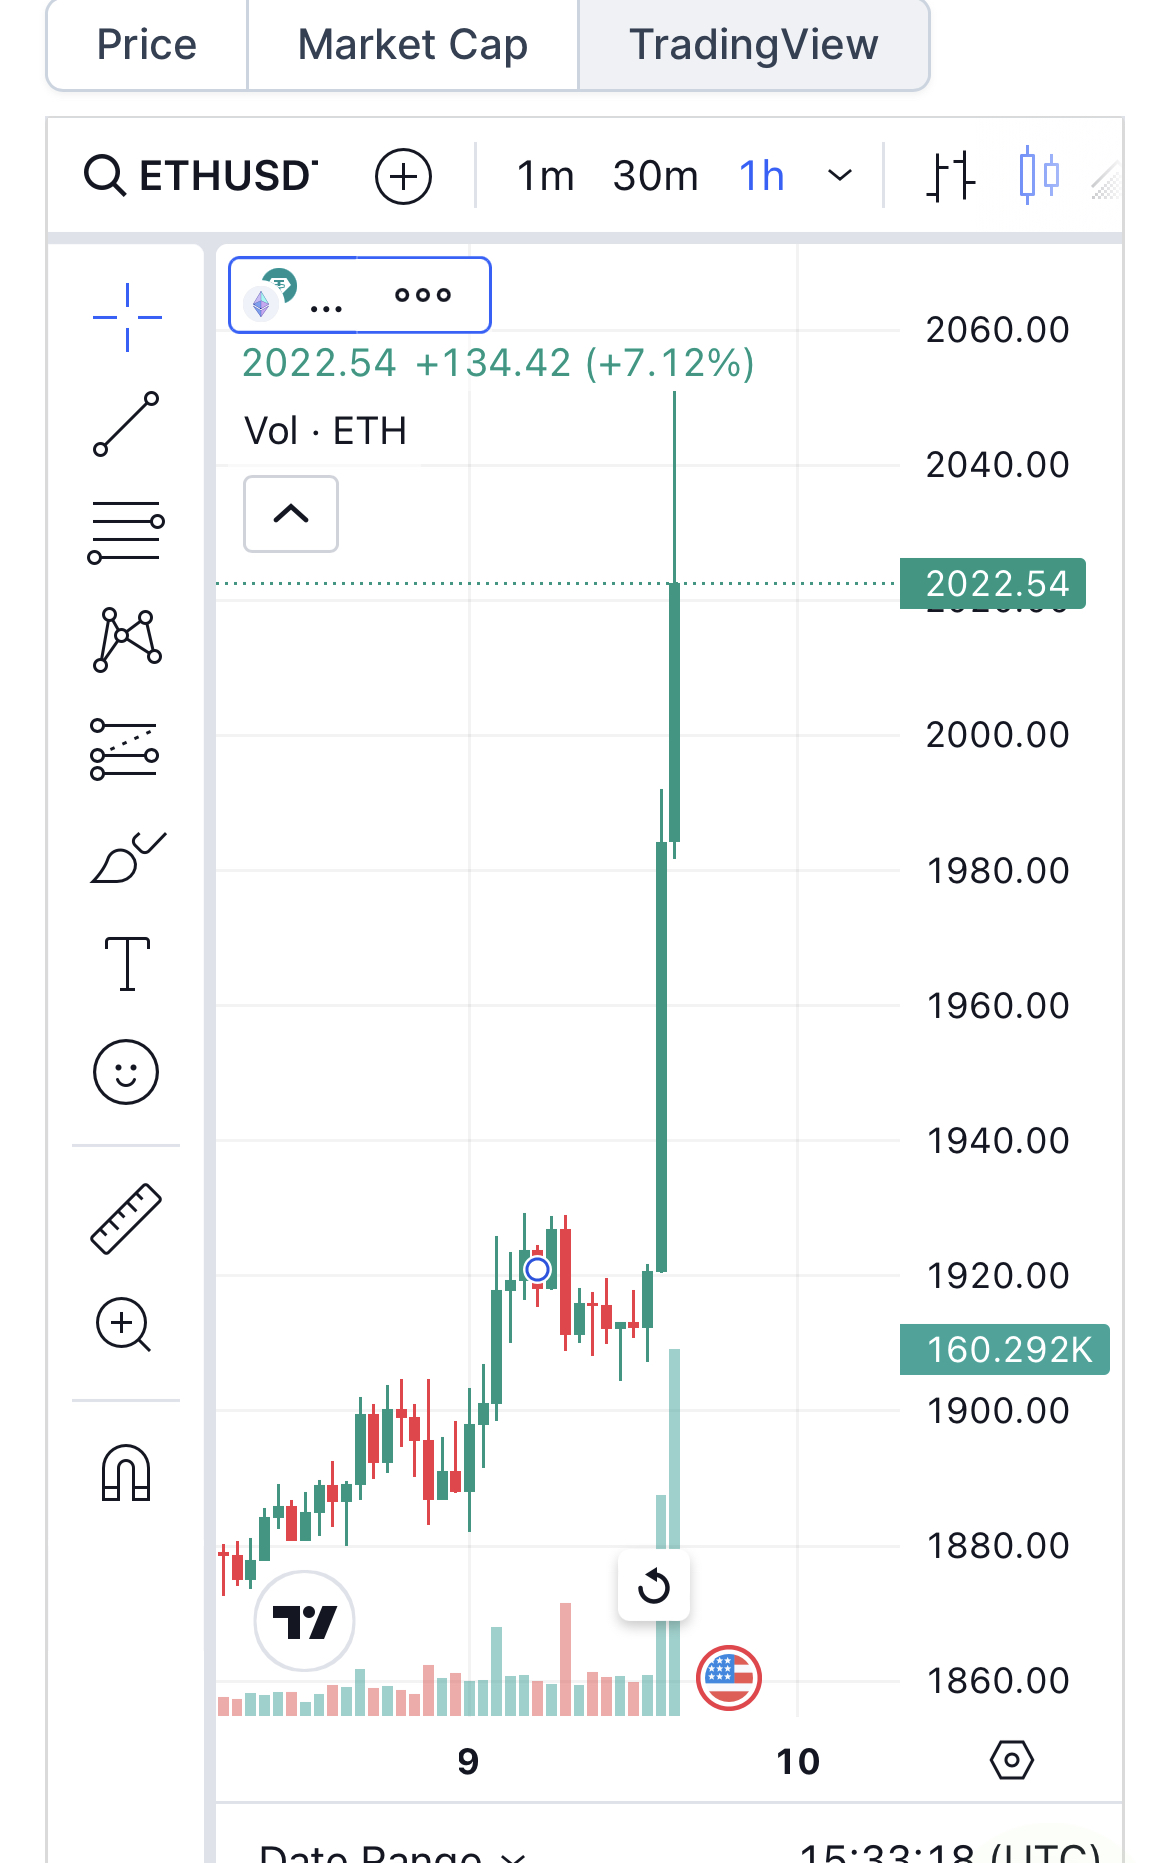The image size is (1170, 1863).
Task: Select the brush drawing tool
Action: (128, 857)
